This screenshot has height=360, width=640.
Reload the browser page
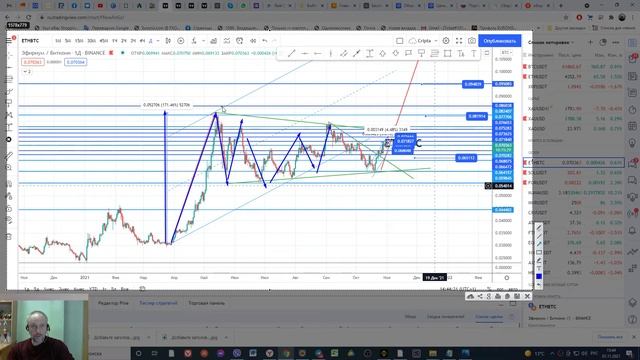pyautogui.click(x=28, y=18)
